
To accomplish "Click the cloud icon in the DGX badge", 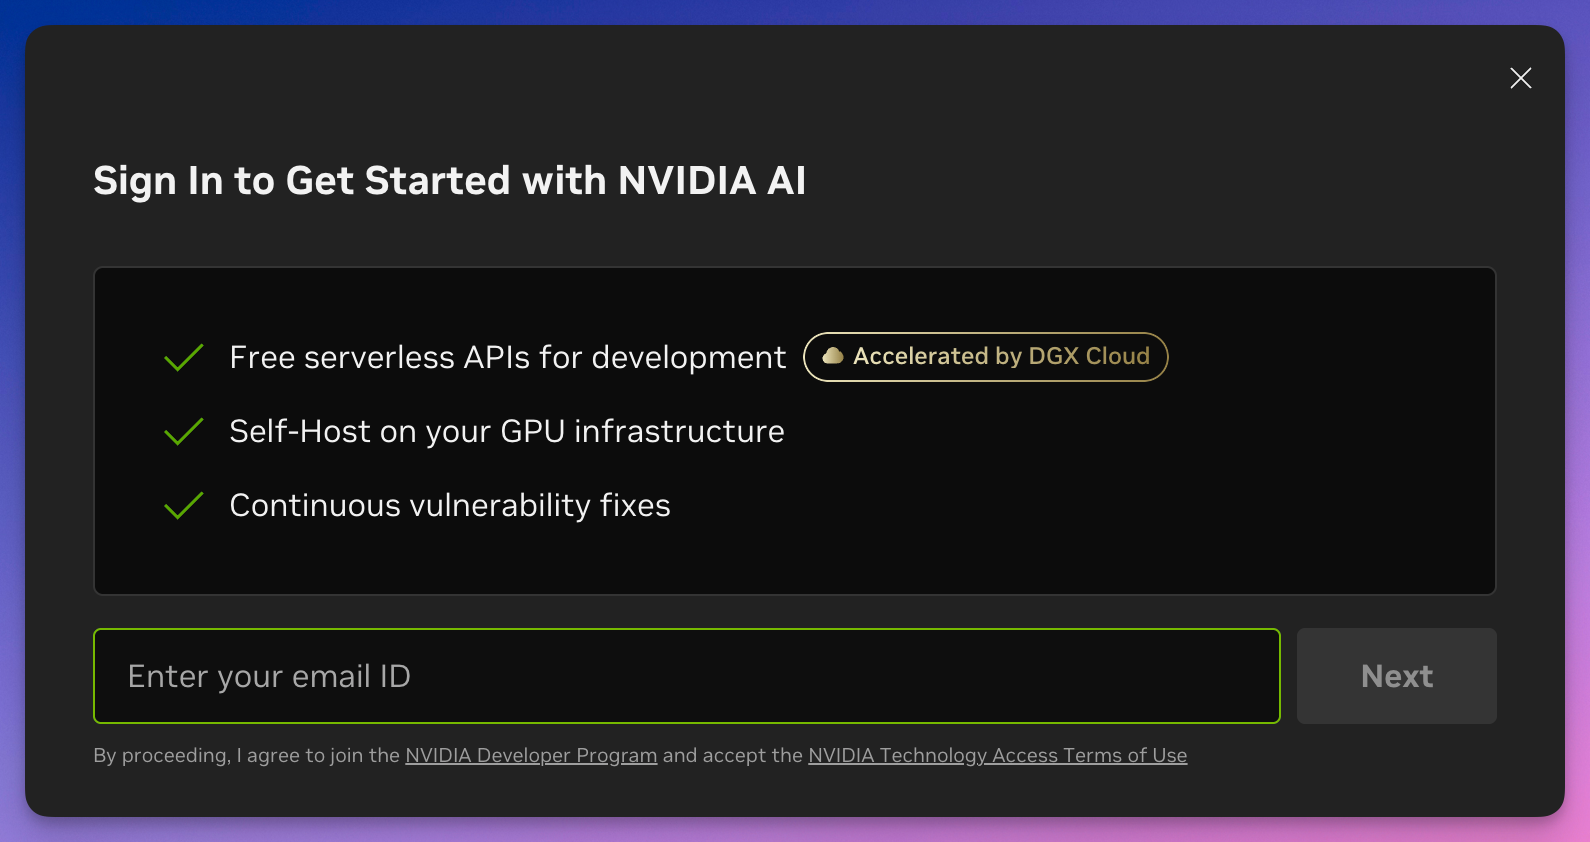I will (832, 356).
